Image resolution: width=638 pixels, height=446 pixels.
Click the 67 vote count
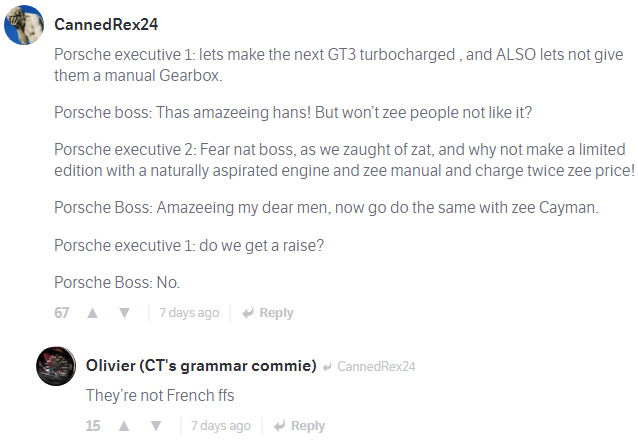click(62, 313)
